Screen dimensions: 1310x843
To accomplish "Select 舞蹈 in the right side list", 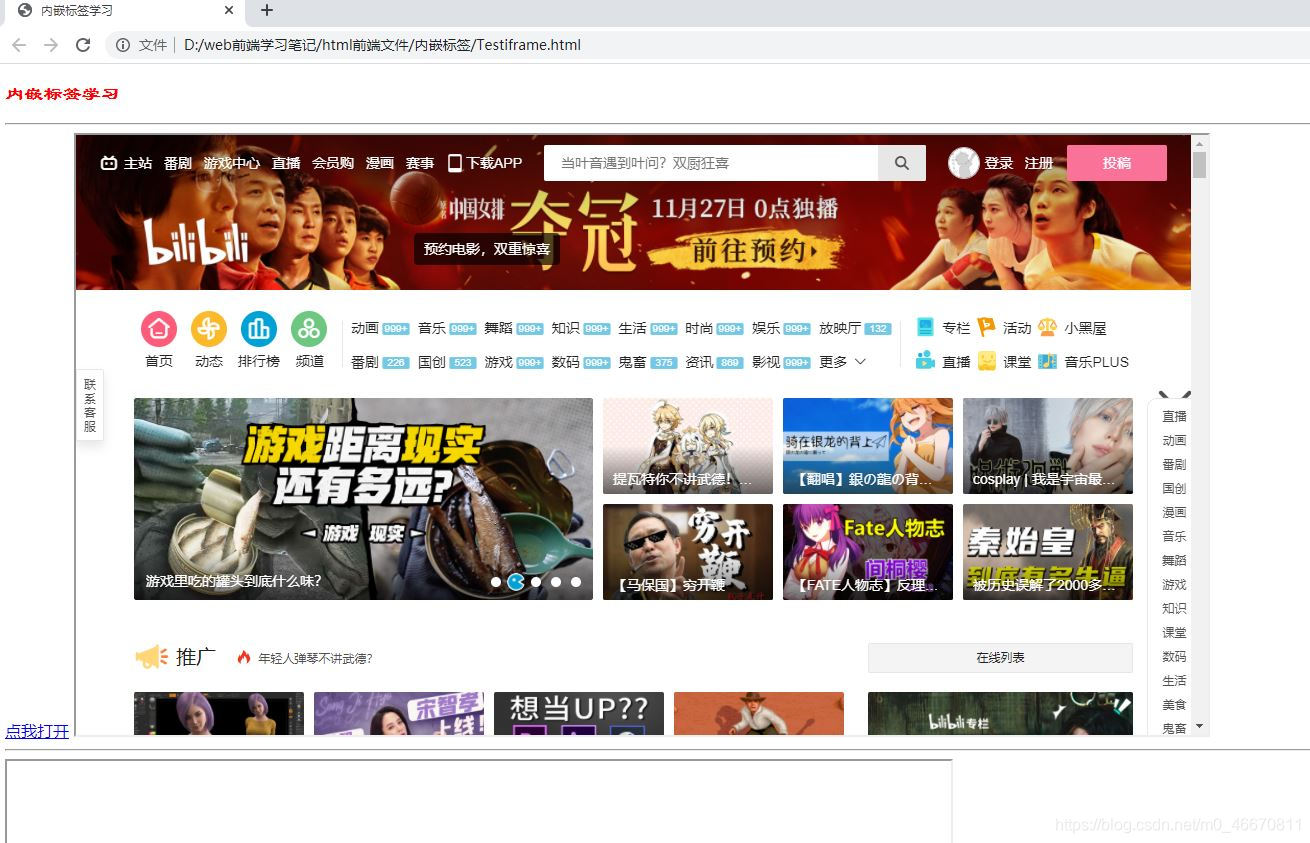I will tap(1174, 560).
